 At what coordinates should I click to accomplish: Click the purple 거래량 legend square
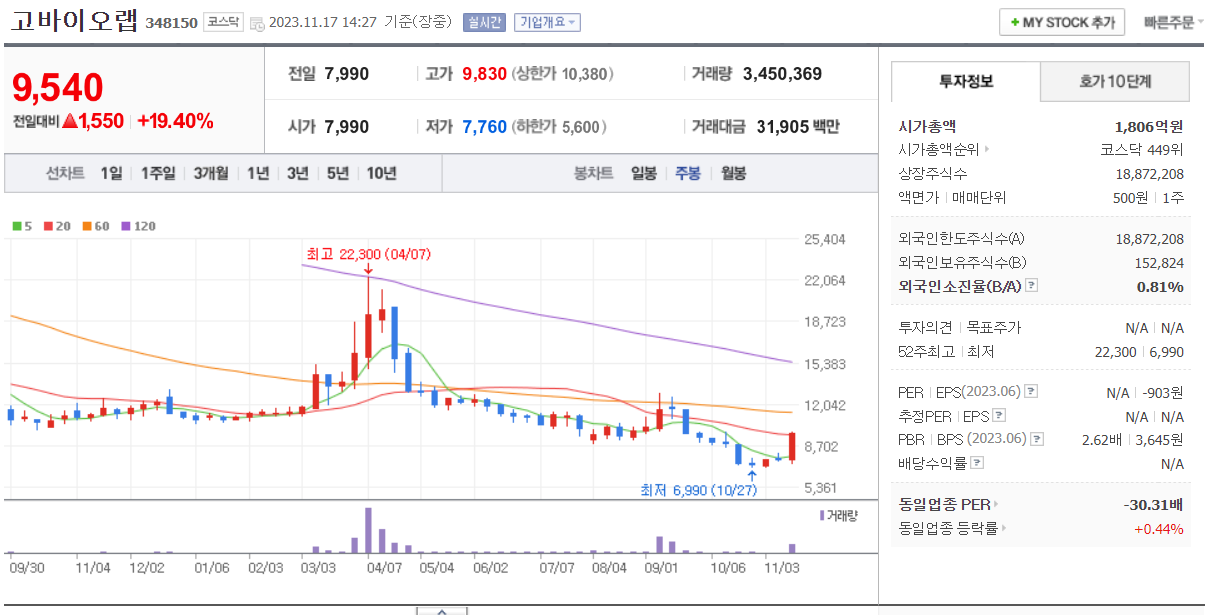point(821,515)
